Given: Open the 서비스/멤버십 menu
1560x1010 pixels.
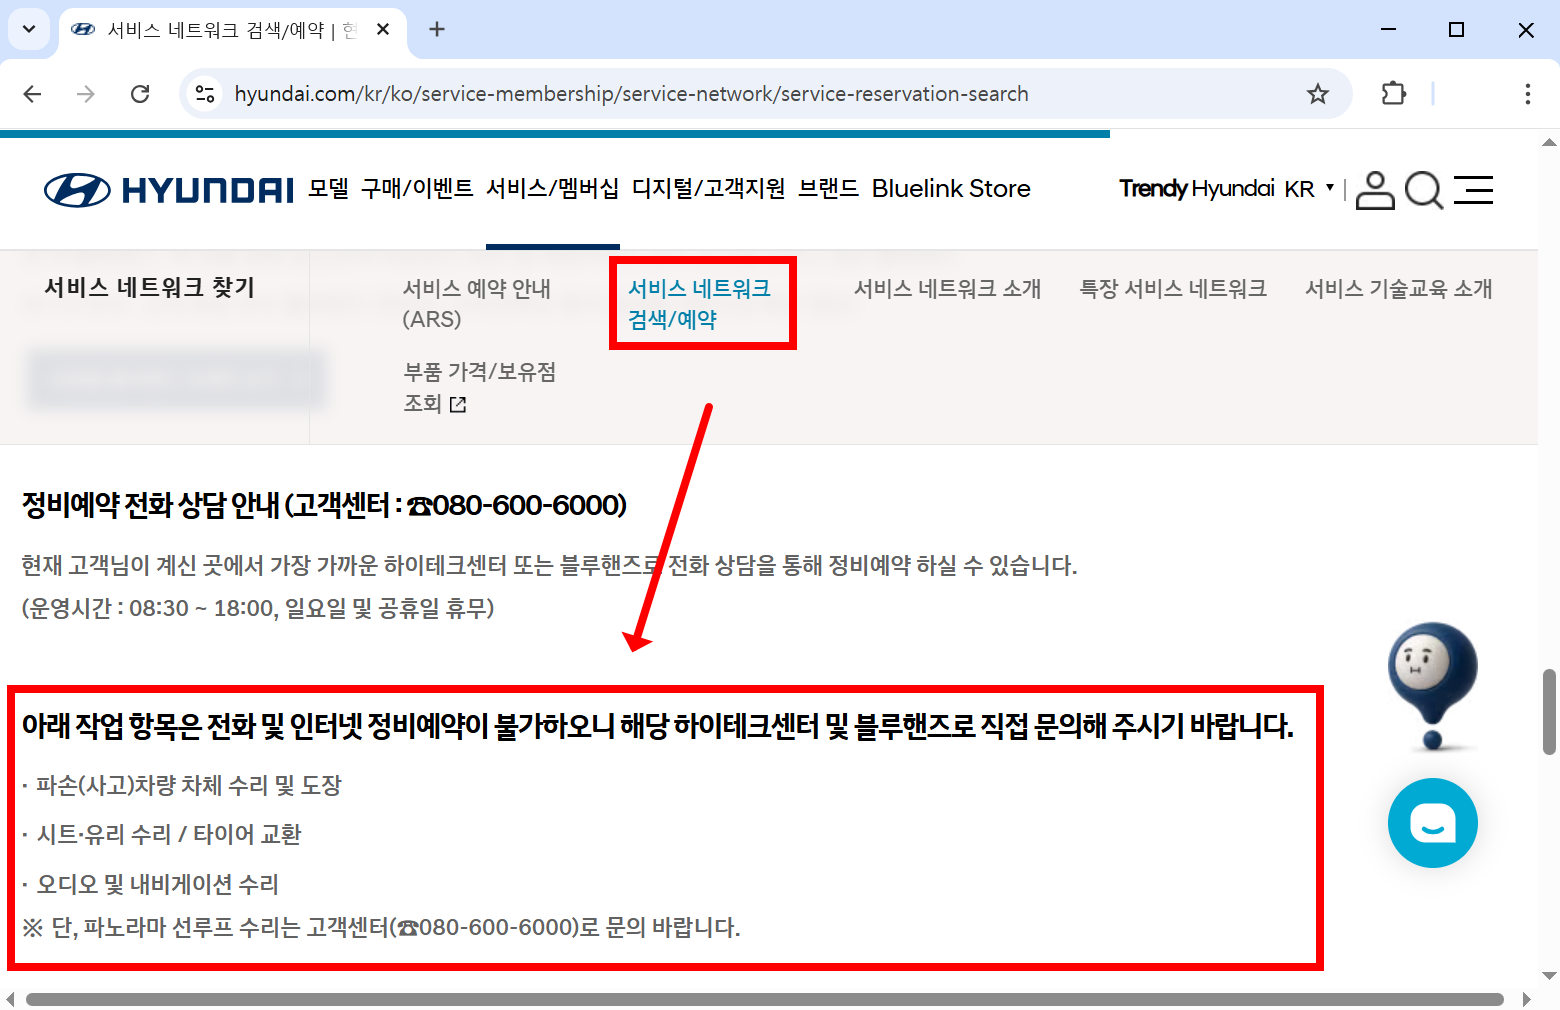Looking at the screenshot, I should click(552, 188).
